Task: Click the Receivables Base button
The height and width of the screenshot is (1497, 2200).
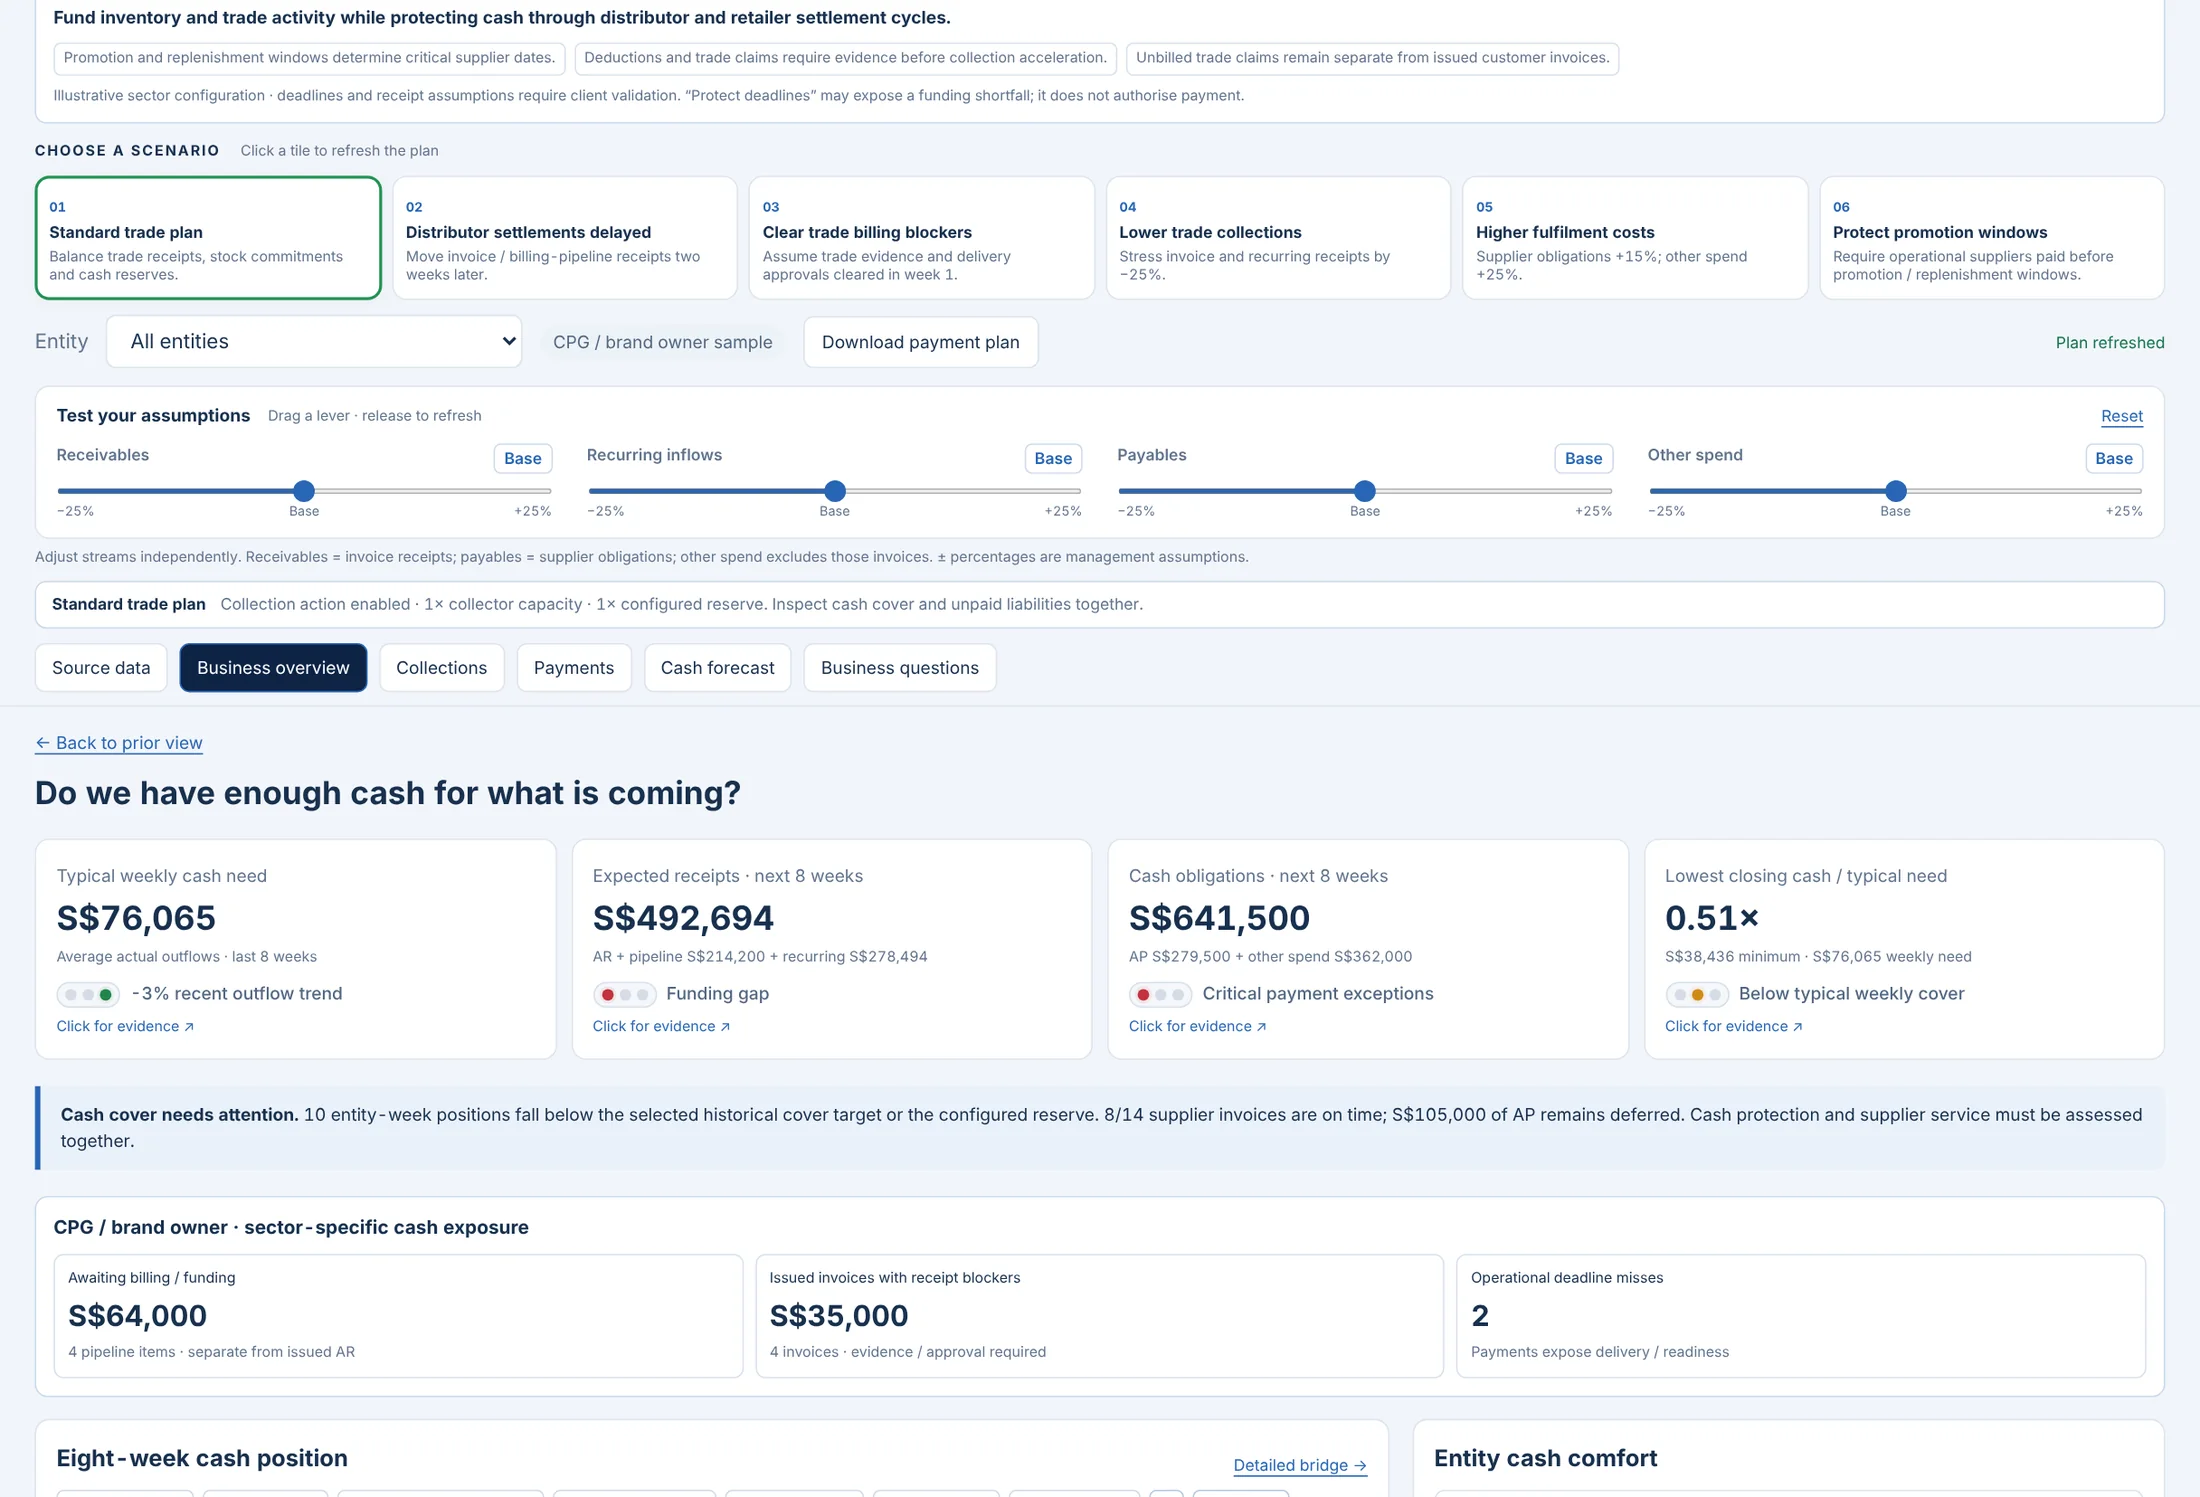Action: pyautogui.click(x=522, y=458)
